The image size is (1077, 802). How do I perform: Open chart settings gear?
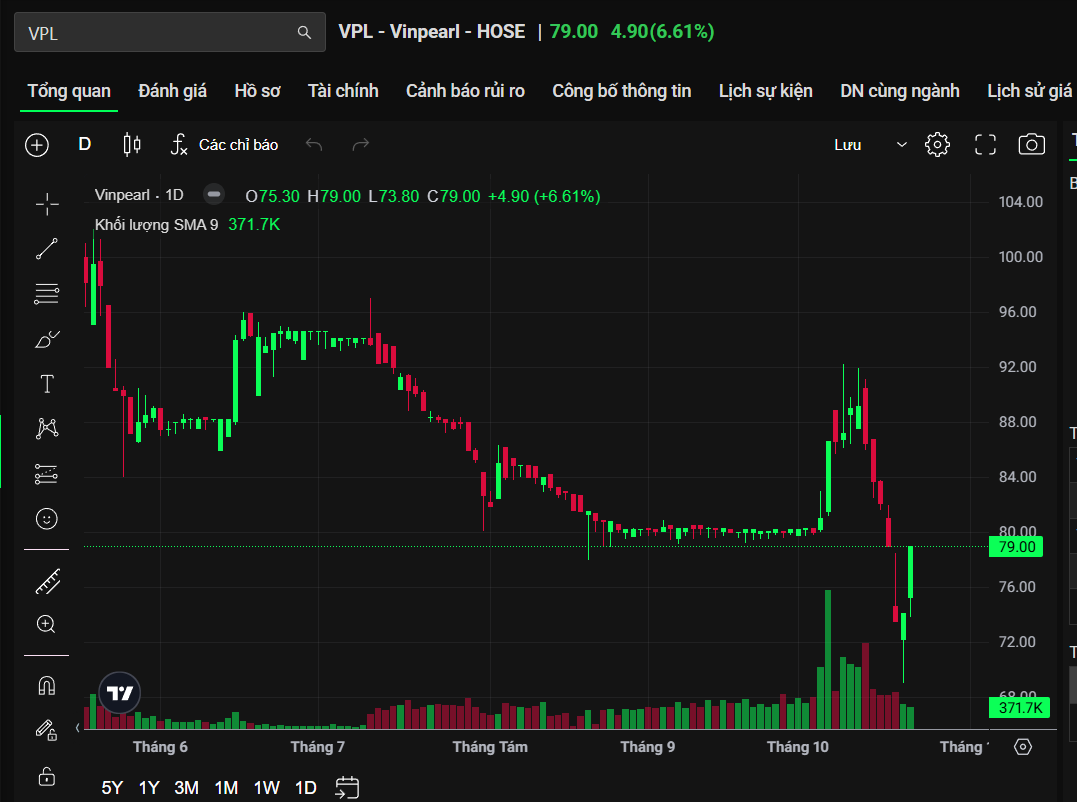coord(937,145)
